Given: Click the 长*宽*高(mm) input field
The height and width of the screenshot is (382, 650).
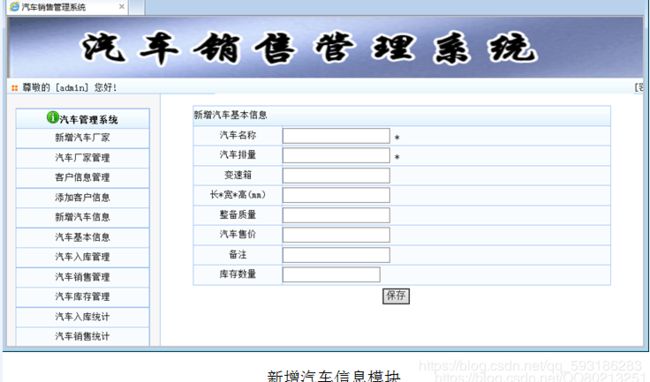Looking at the screenshot, I should pos(336,195).
